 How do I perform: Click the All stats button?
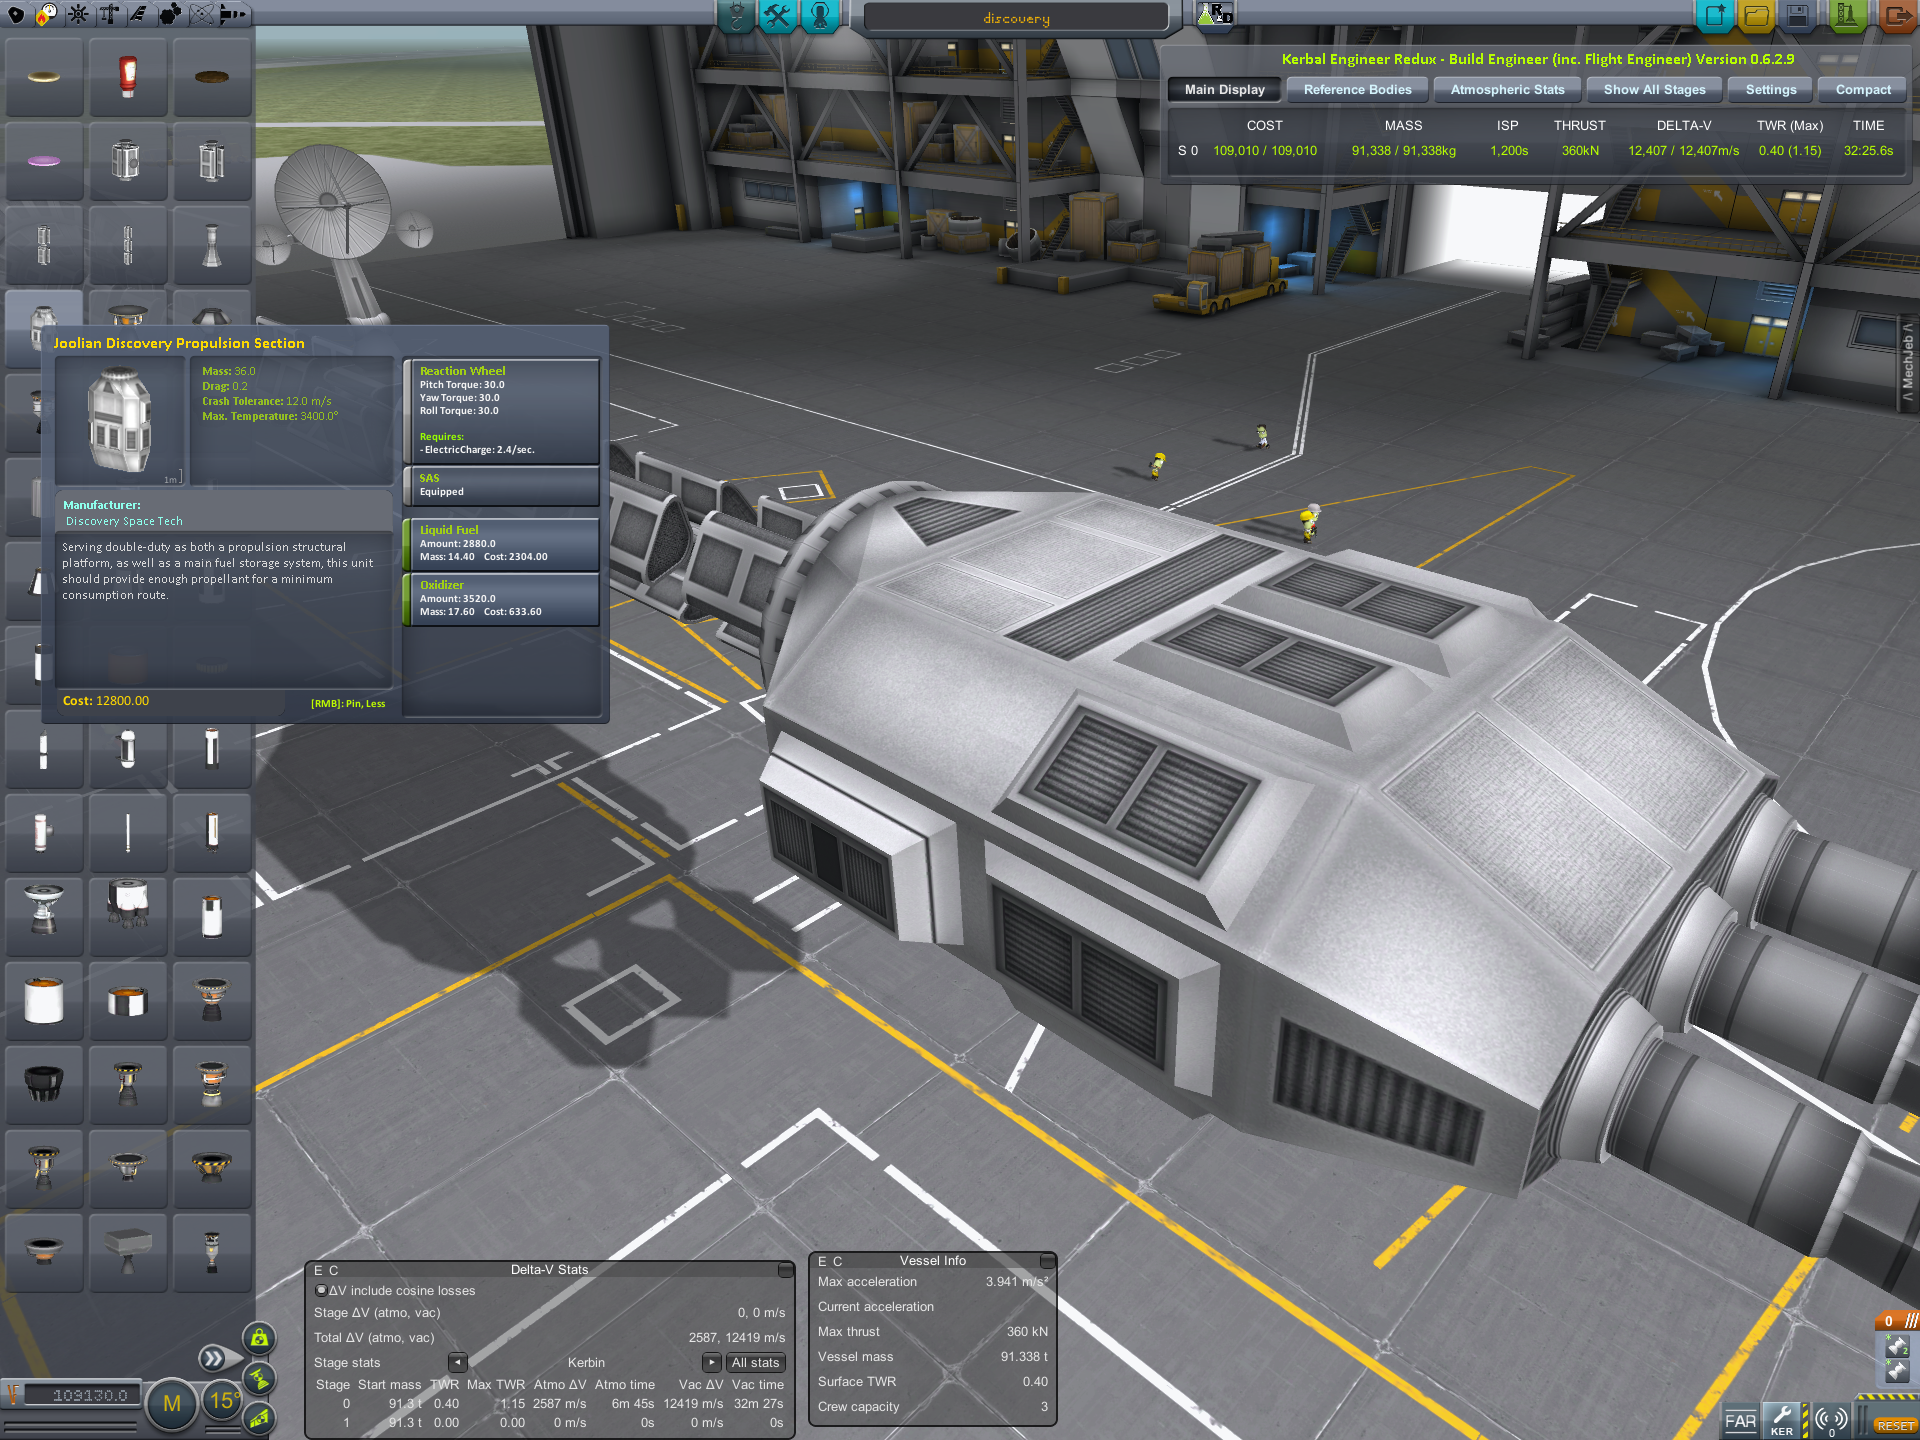click(x=755, y=1363)
